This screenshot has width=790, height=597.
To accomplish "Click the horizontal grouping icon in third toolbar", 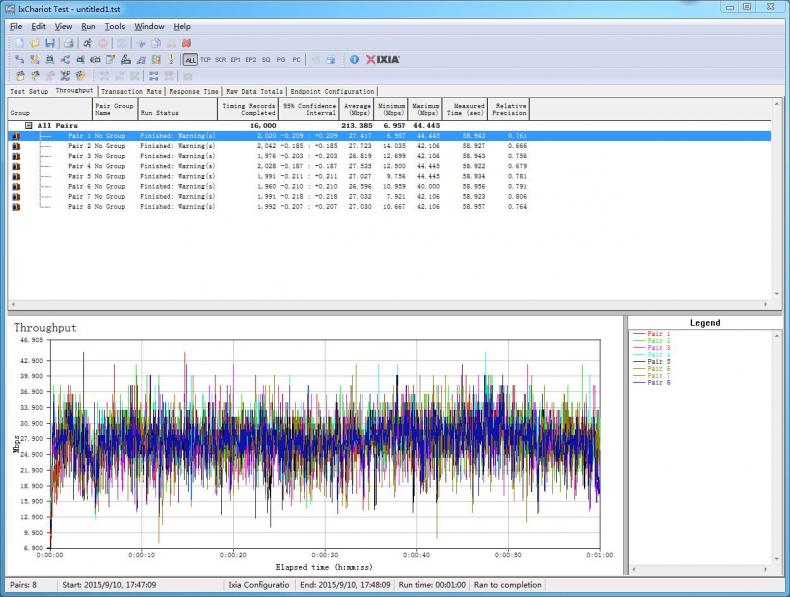I will 154,76.
